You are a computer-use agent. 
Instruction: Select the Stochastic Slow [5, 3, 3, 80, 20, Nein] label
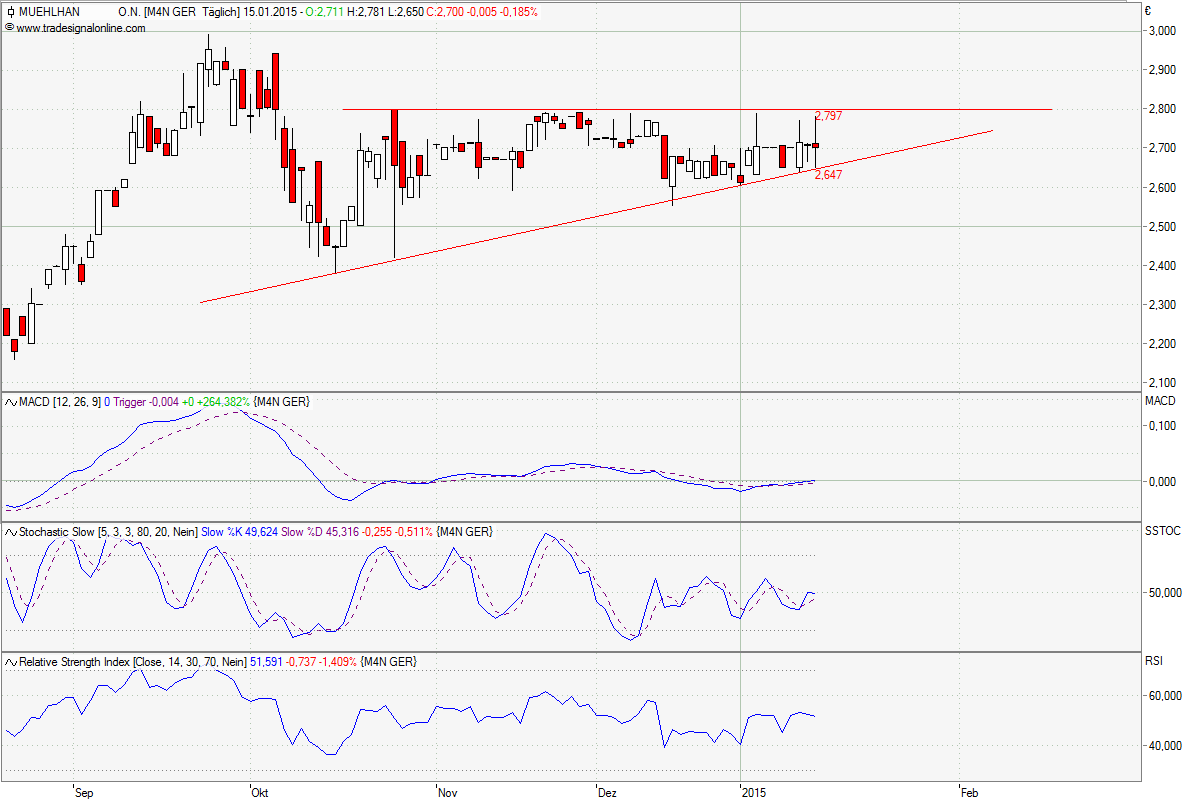108,532
